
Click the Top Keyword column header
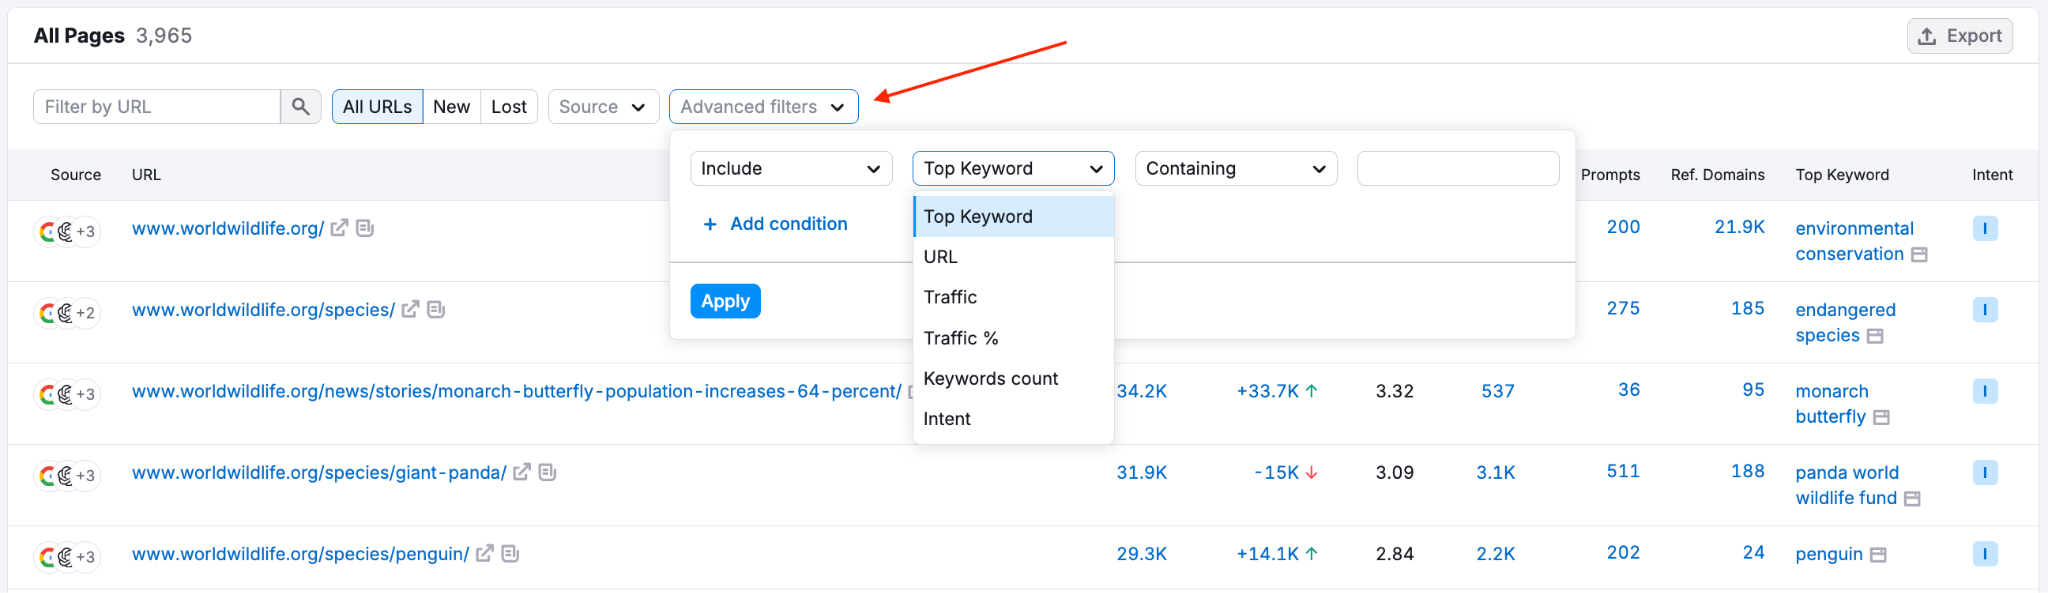tap(1842, 175)
